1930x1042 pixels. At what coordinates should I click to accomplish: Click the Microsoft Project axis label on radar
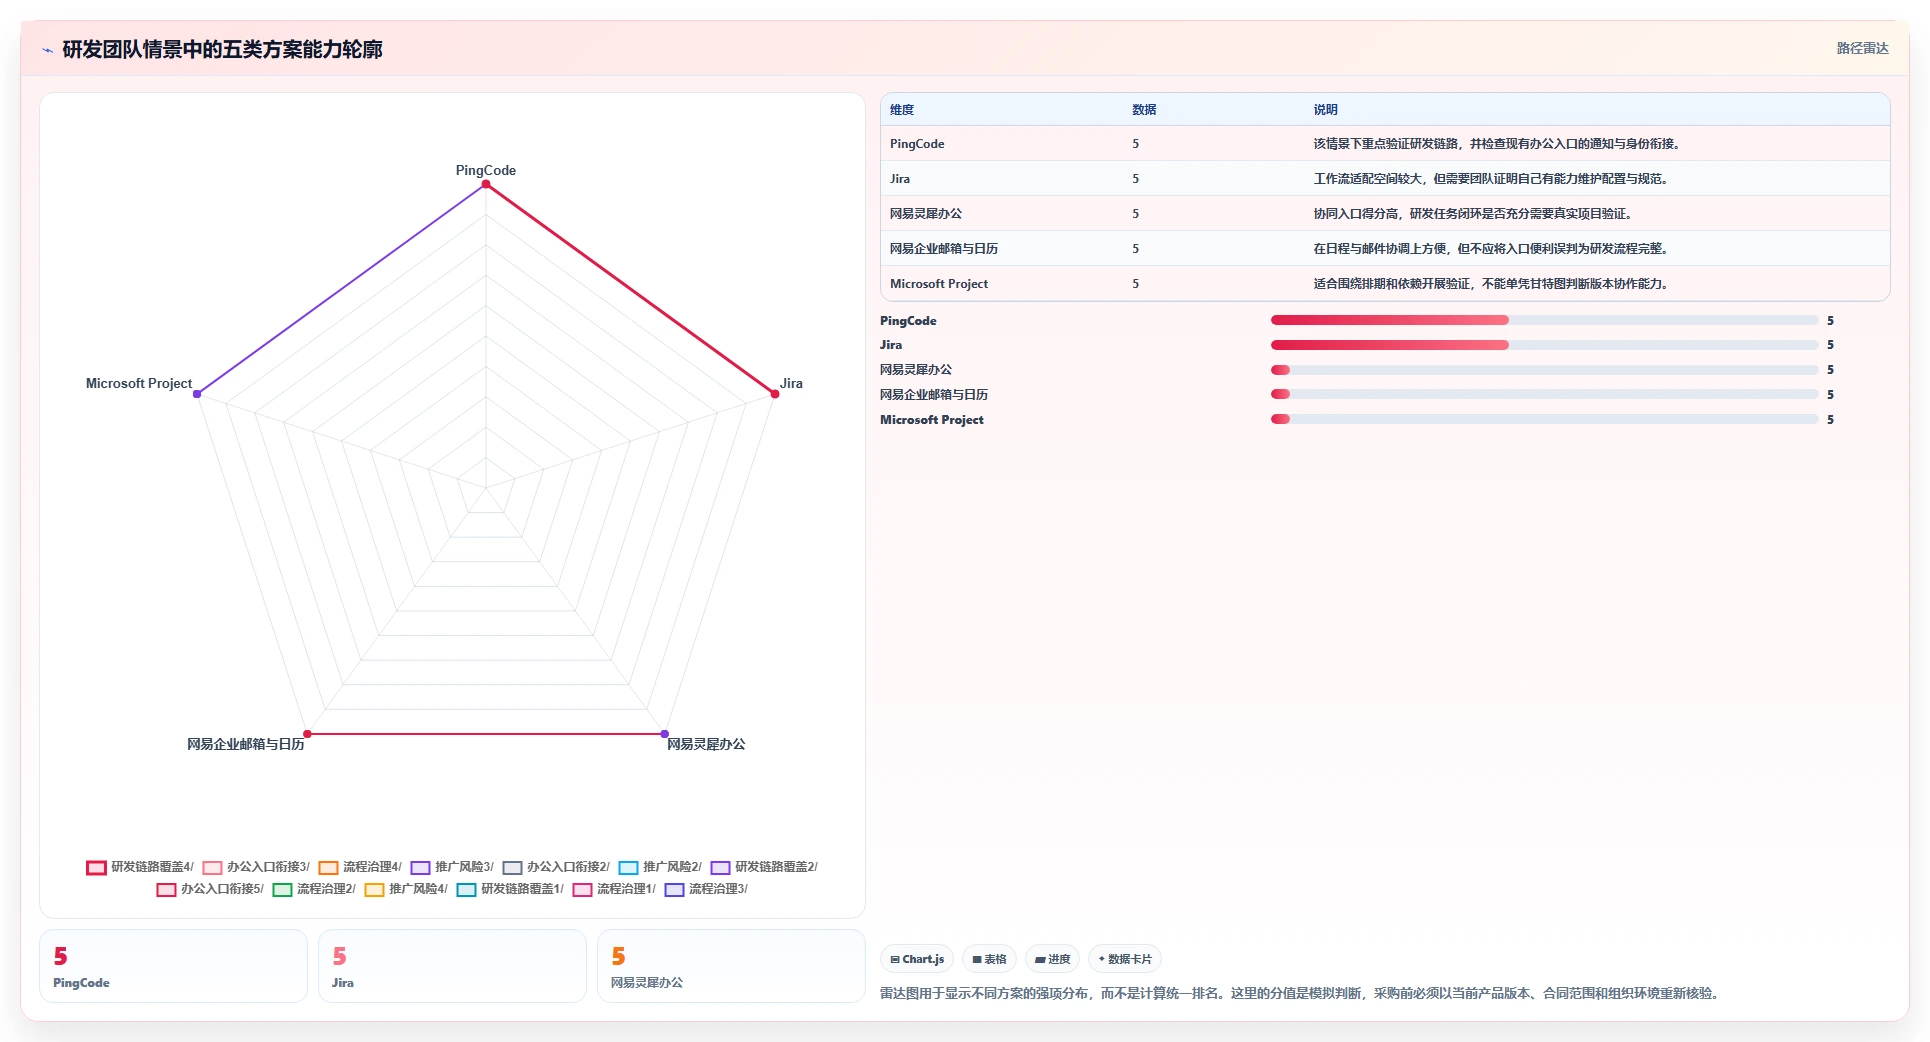139,383
